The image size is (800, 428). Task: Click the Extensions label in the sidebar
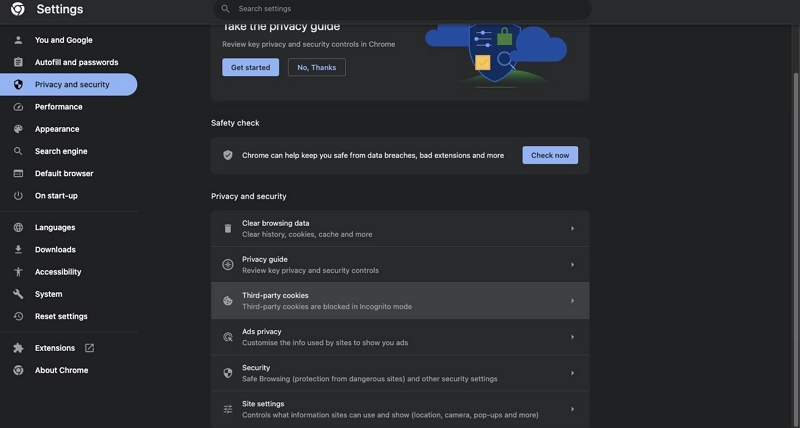[x=55, y=348]
